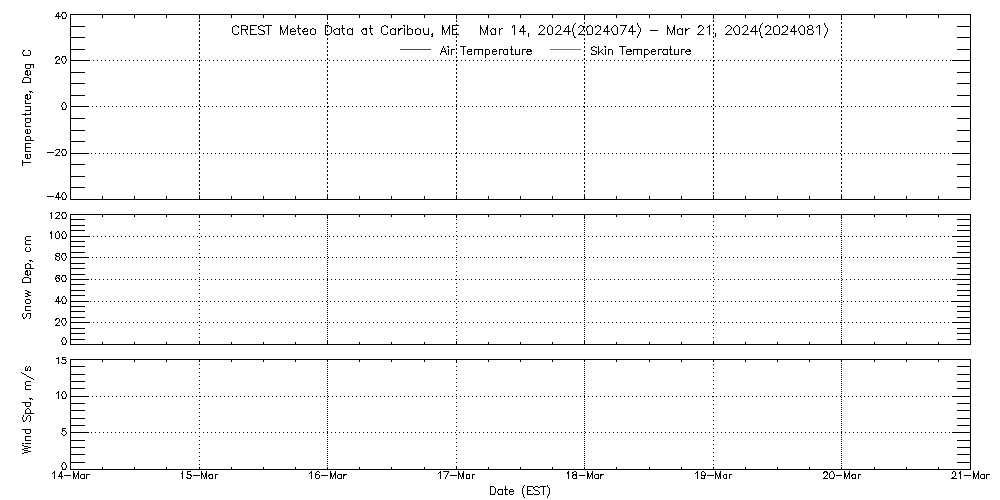1000x500 pixels.
Task: Click the line sample beside Skin Temperature
Action: (x=567, y=50)
